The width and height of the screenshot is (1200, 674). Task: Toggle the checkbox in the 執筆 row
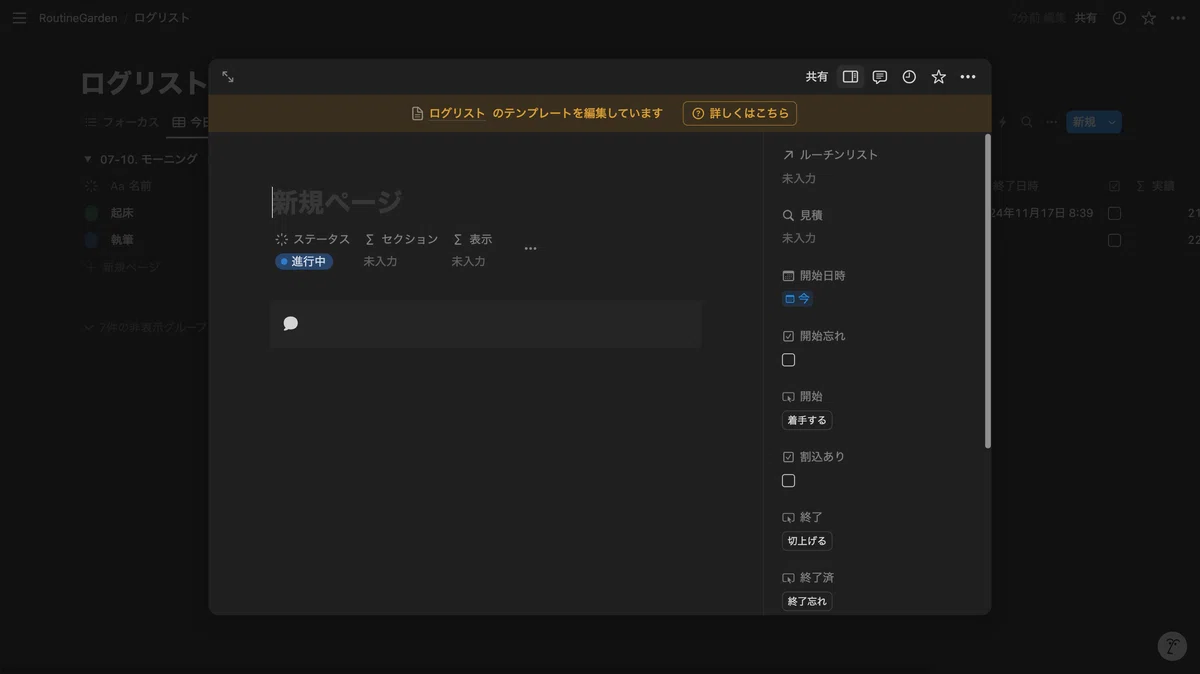[1114, 240]
